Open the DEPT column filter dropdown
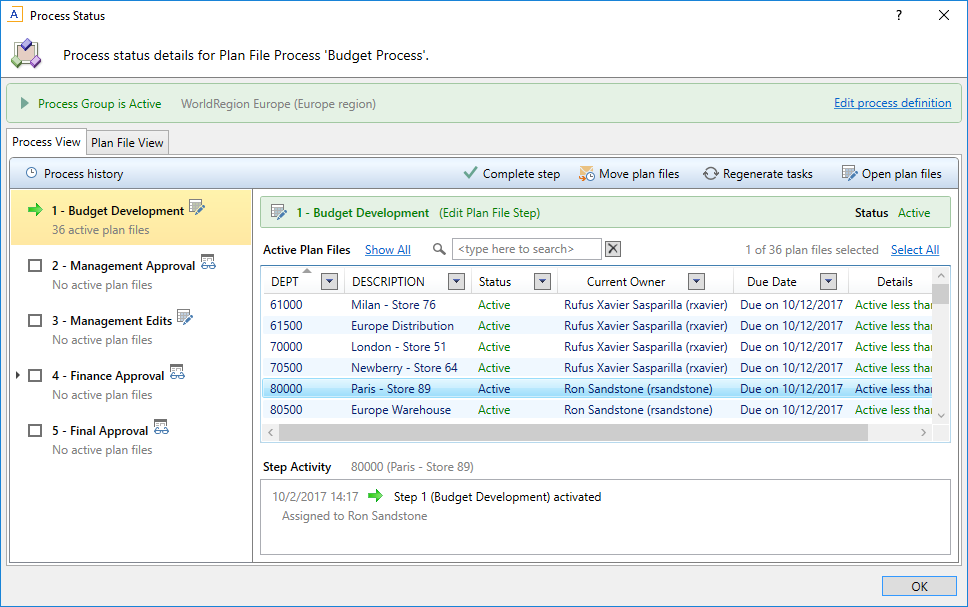 coord(328,282)
